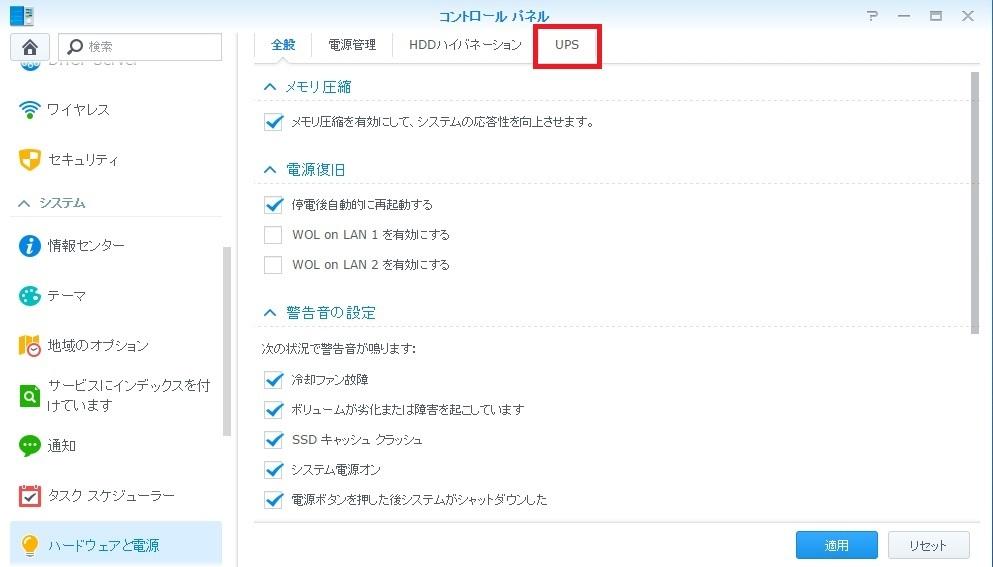The width and height of the screenshot is (993, 567).
Task: Toggle volume degraded (ボリュームが劣化) beep checkbox
Action: [x=273, y=409]
